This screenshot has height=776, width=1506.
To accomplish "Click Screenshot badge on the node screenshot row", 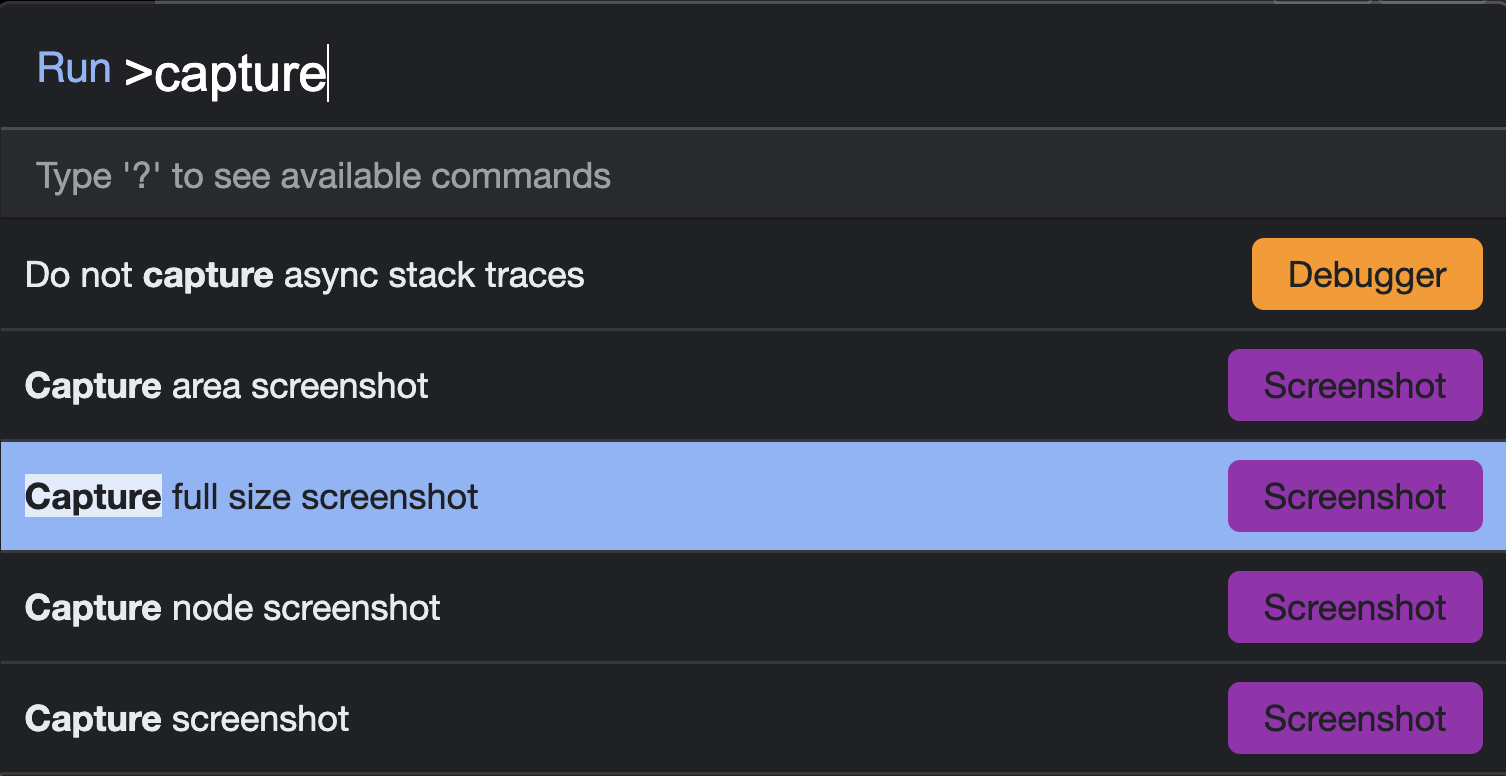I will 1354,608.
